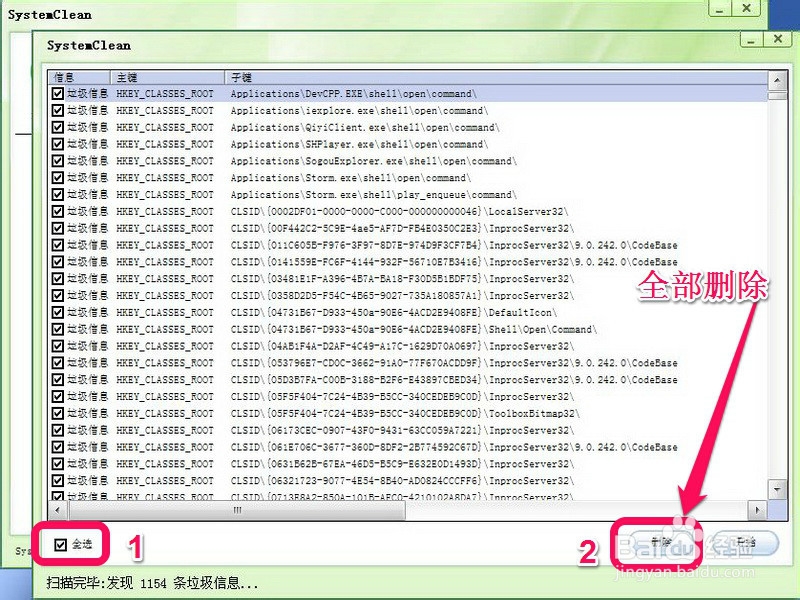Viewport: 800px width, 600px height.
Task: Sort by the 信息 column header
Action: click(80, 78)
